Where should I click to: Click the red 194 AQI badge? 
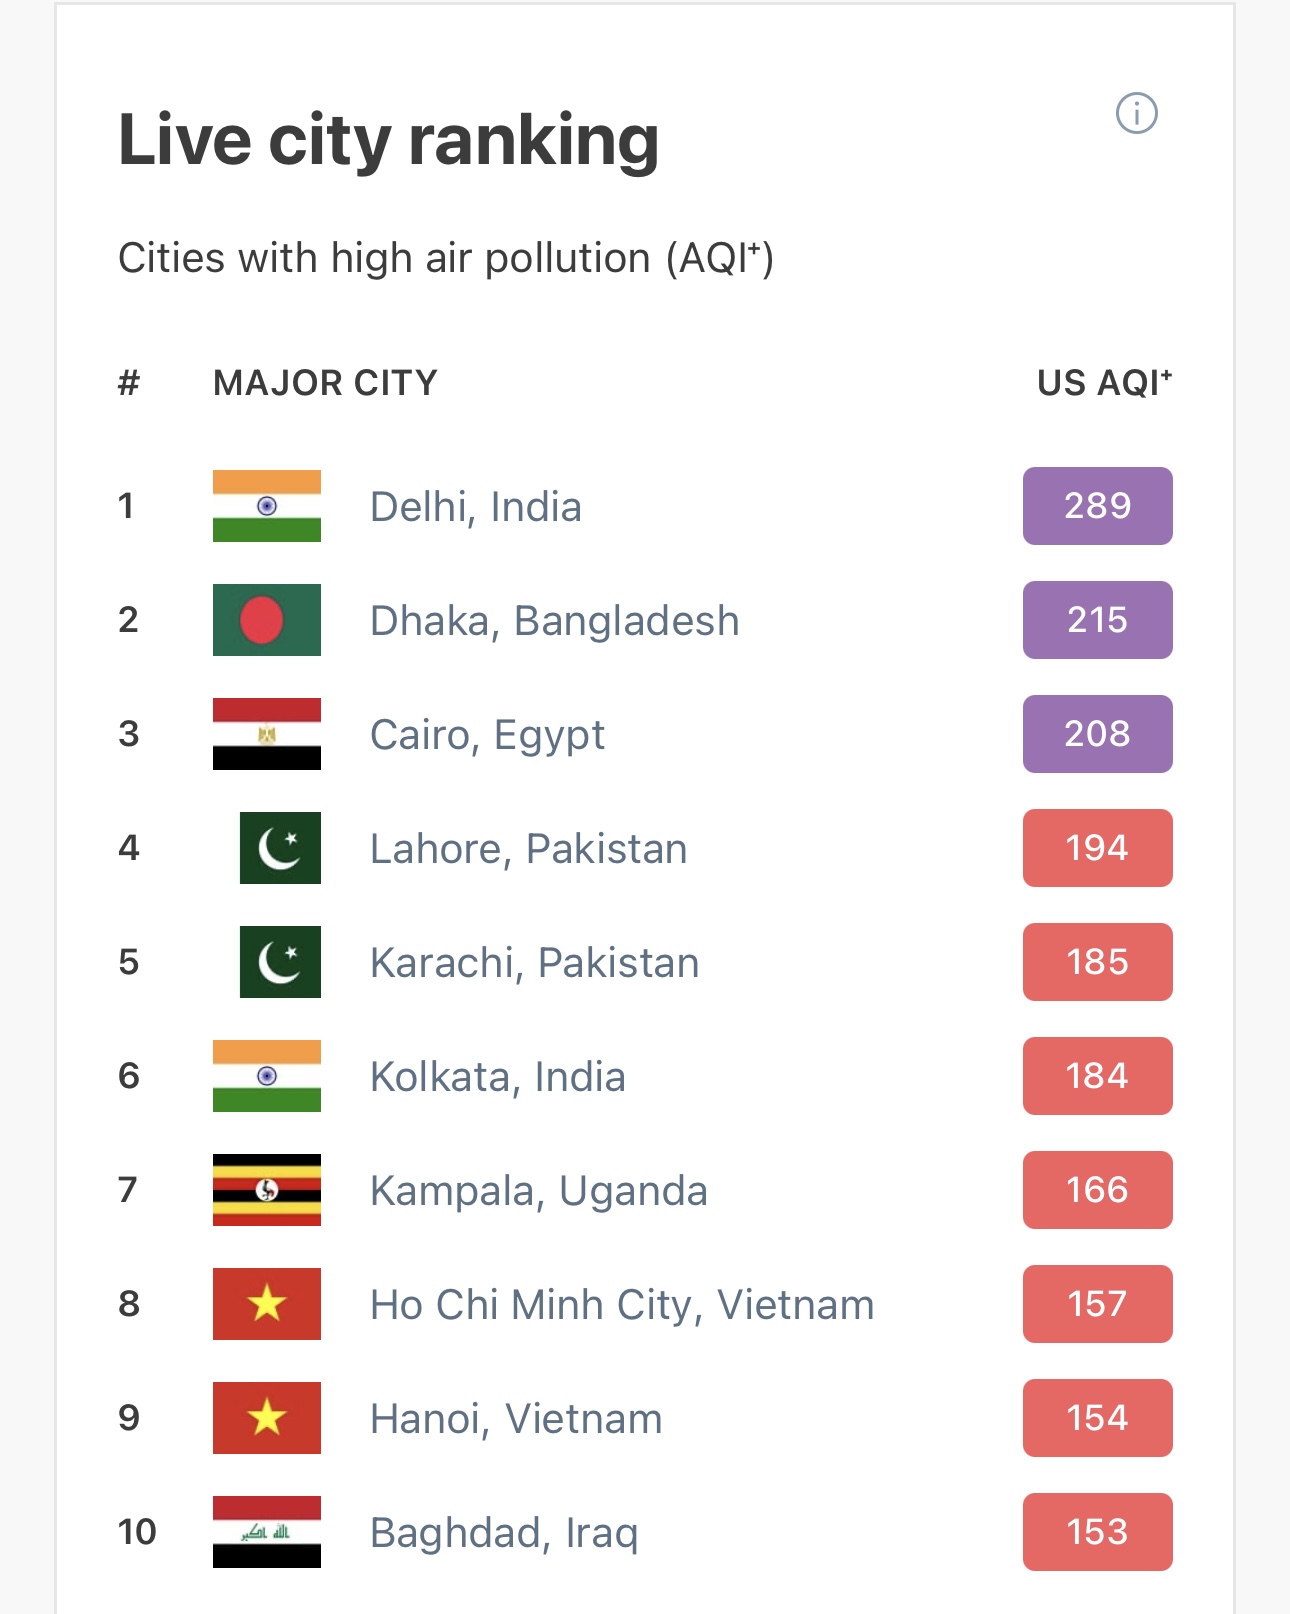pyautogui.click(x=1097, y=848)
